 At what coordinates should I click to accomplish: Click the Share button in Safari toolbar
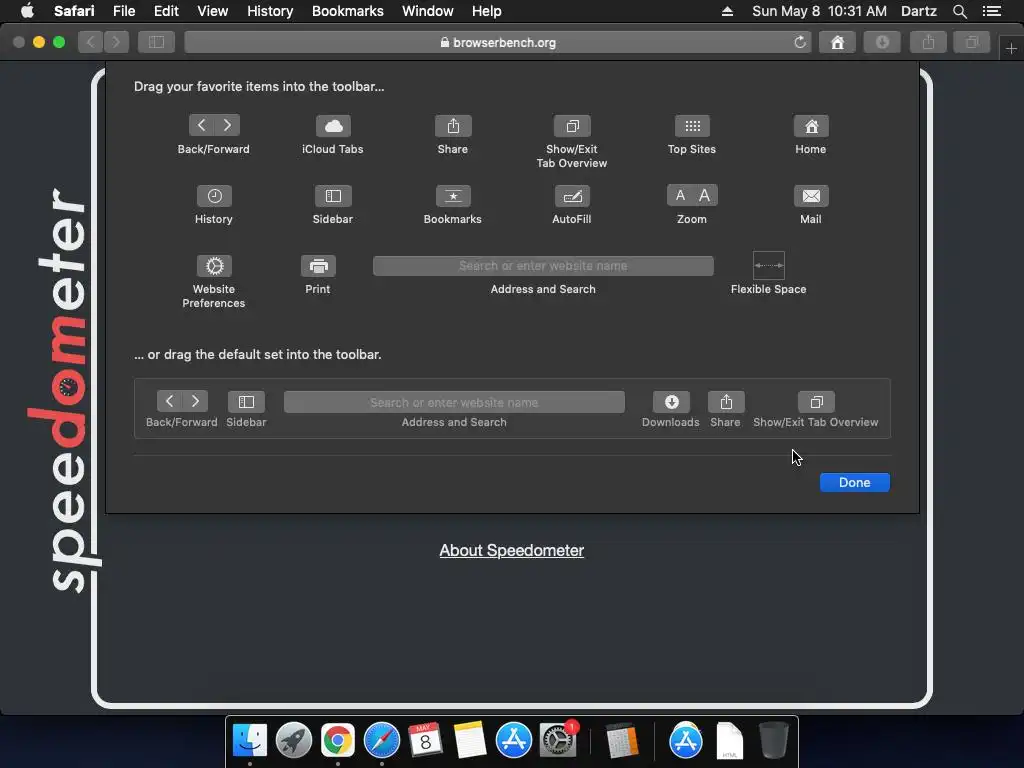pyautogui.click(x=928, y=42)
